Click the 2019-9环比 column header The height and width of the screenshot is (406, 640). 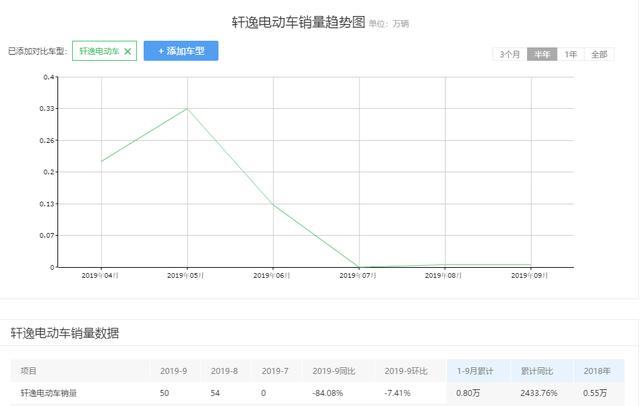406,371
